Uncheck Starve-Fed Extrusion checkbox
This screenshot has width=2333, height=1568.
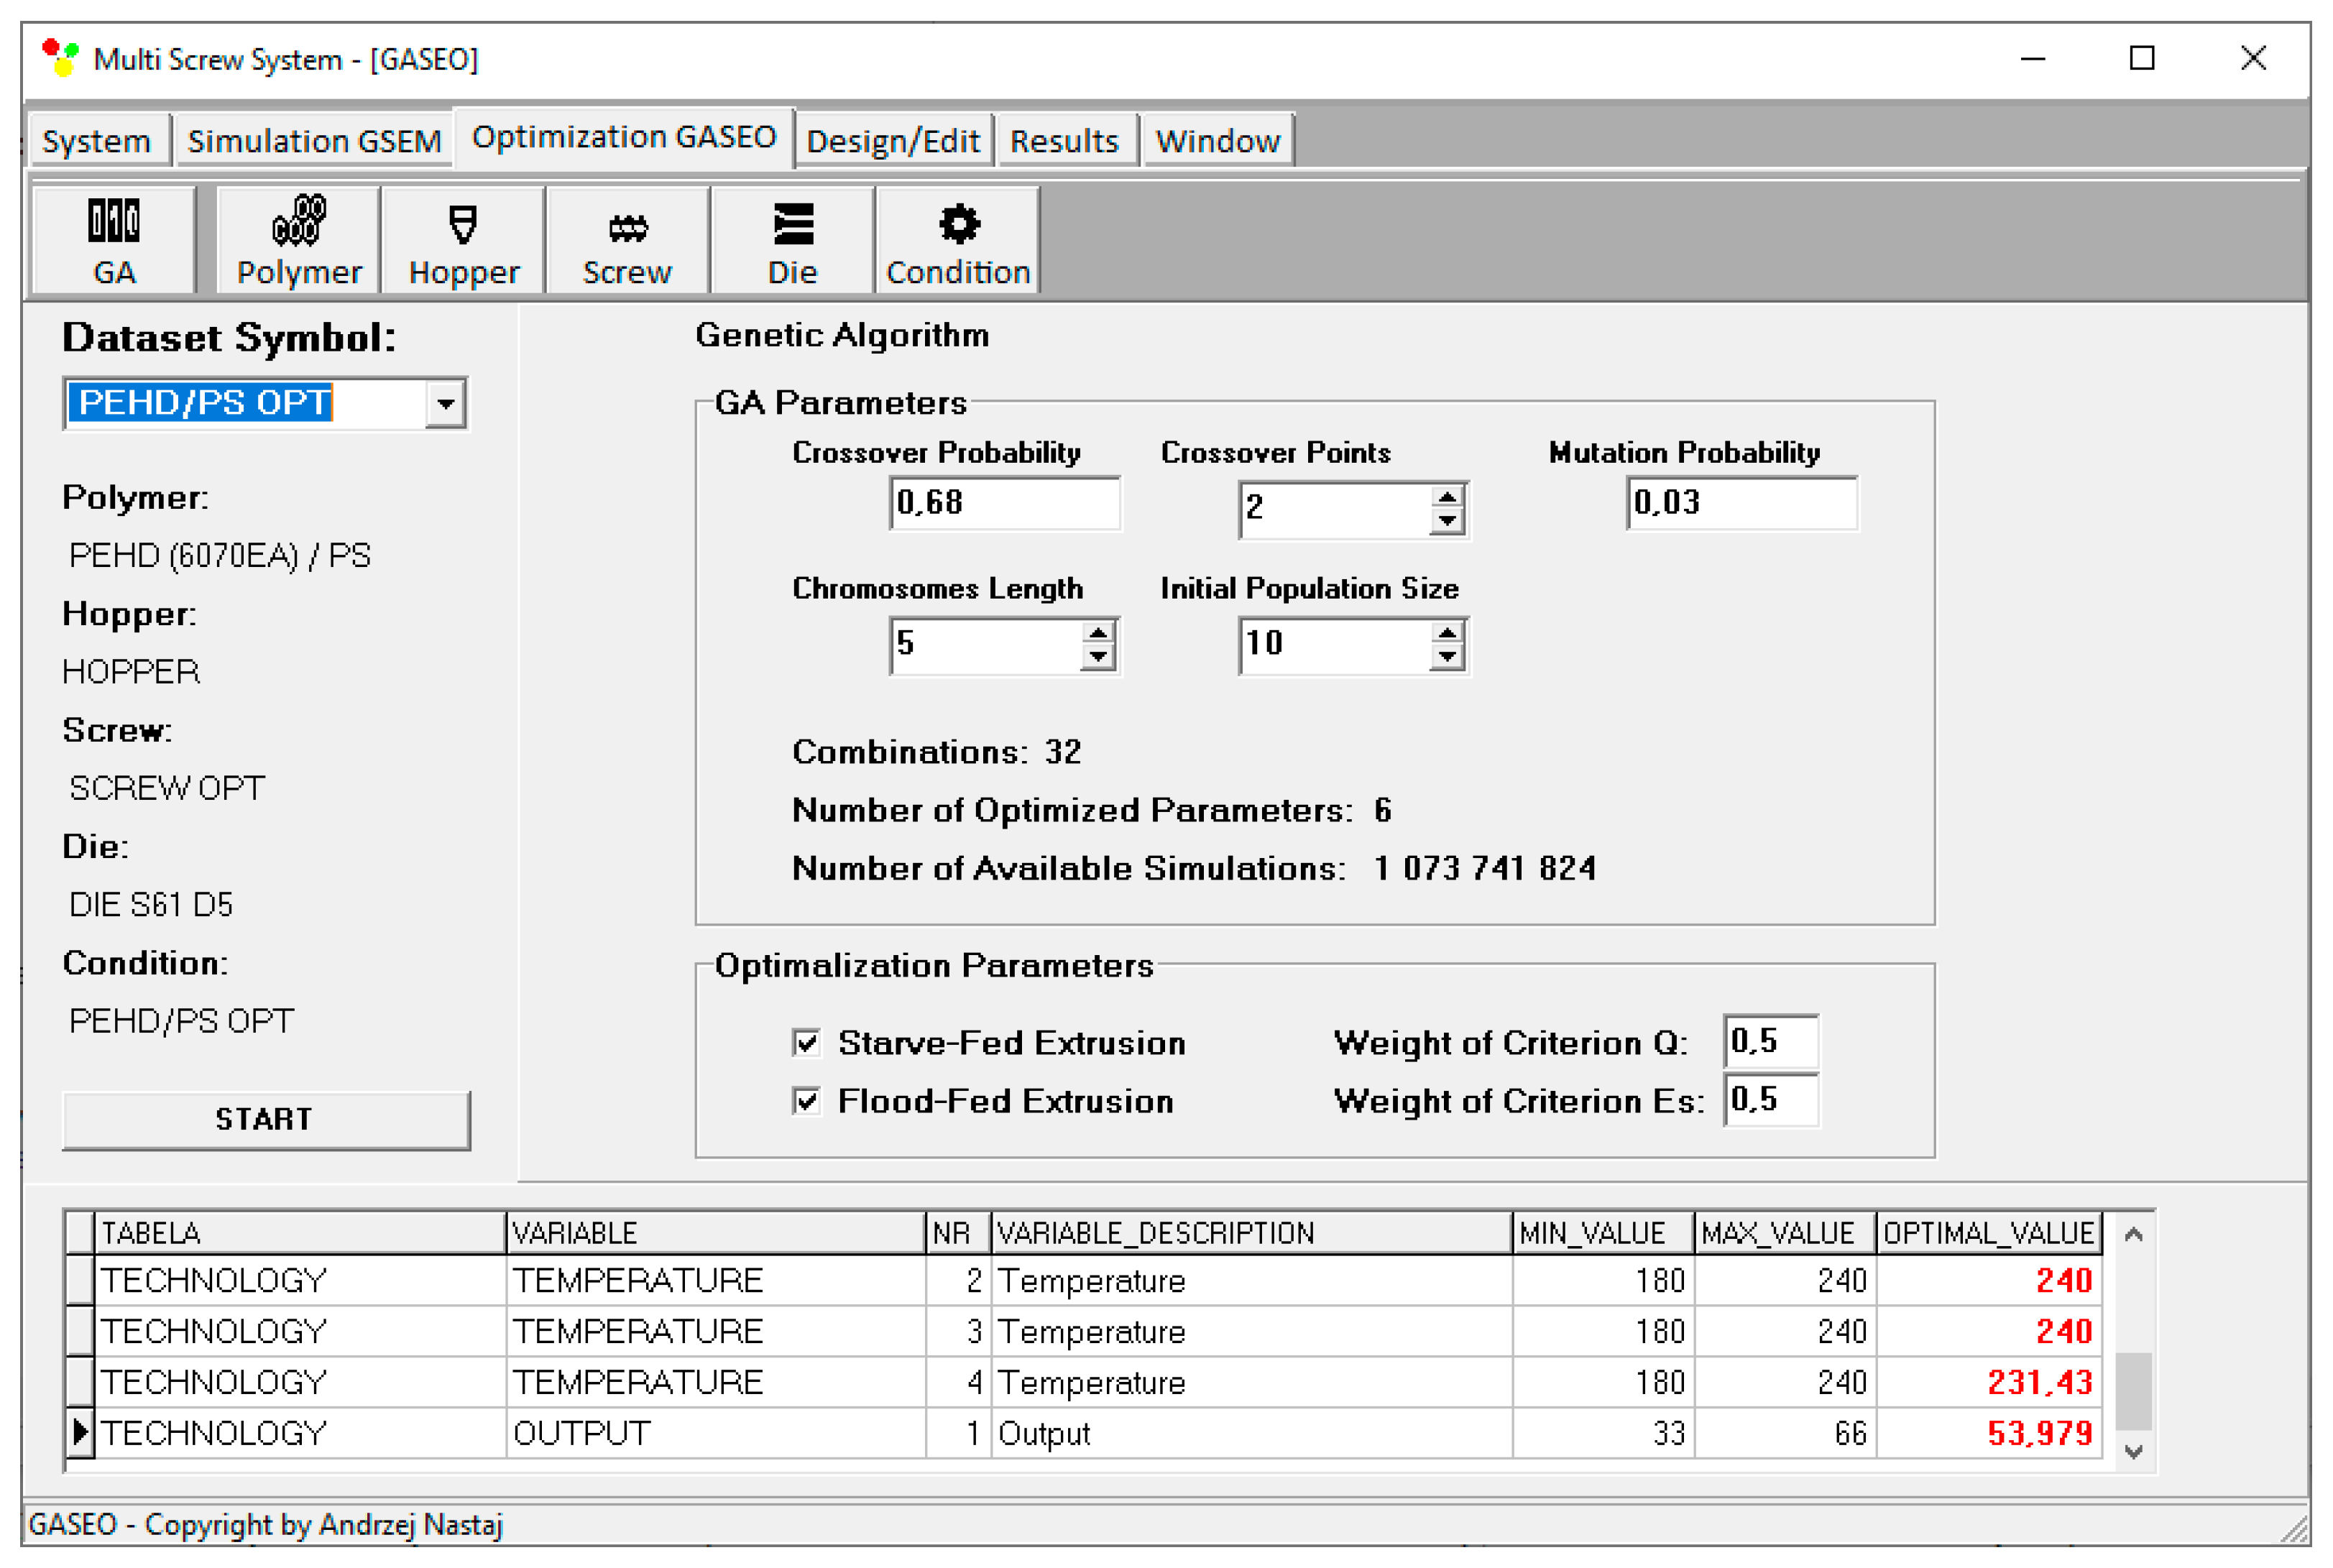click(806, 1043)
